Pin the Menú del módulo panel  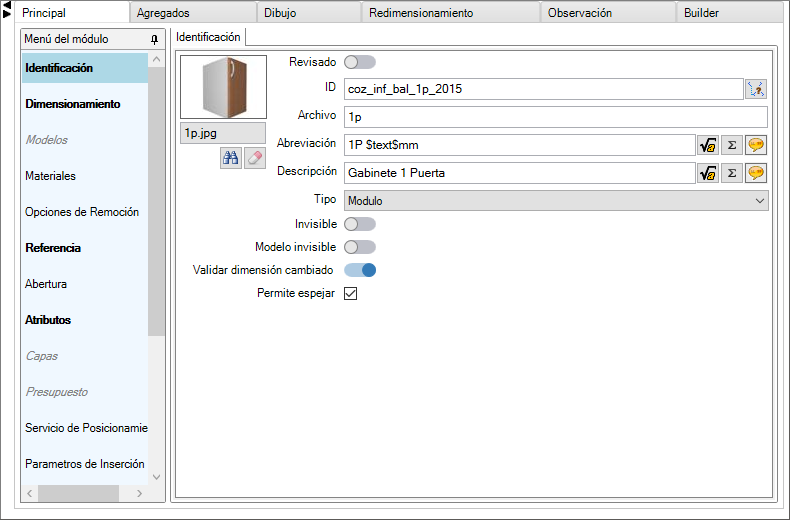point(154,39)
